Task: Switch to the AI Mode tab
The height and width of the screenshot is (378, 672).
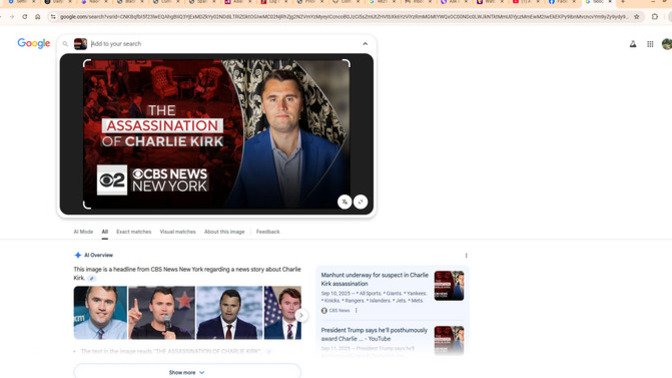Action: click(x=83, y=232)
